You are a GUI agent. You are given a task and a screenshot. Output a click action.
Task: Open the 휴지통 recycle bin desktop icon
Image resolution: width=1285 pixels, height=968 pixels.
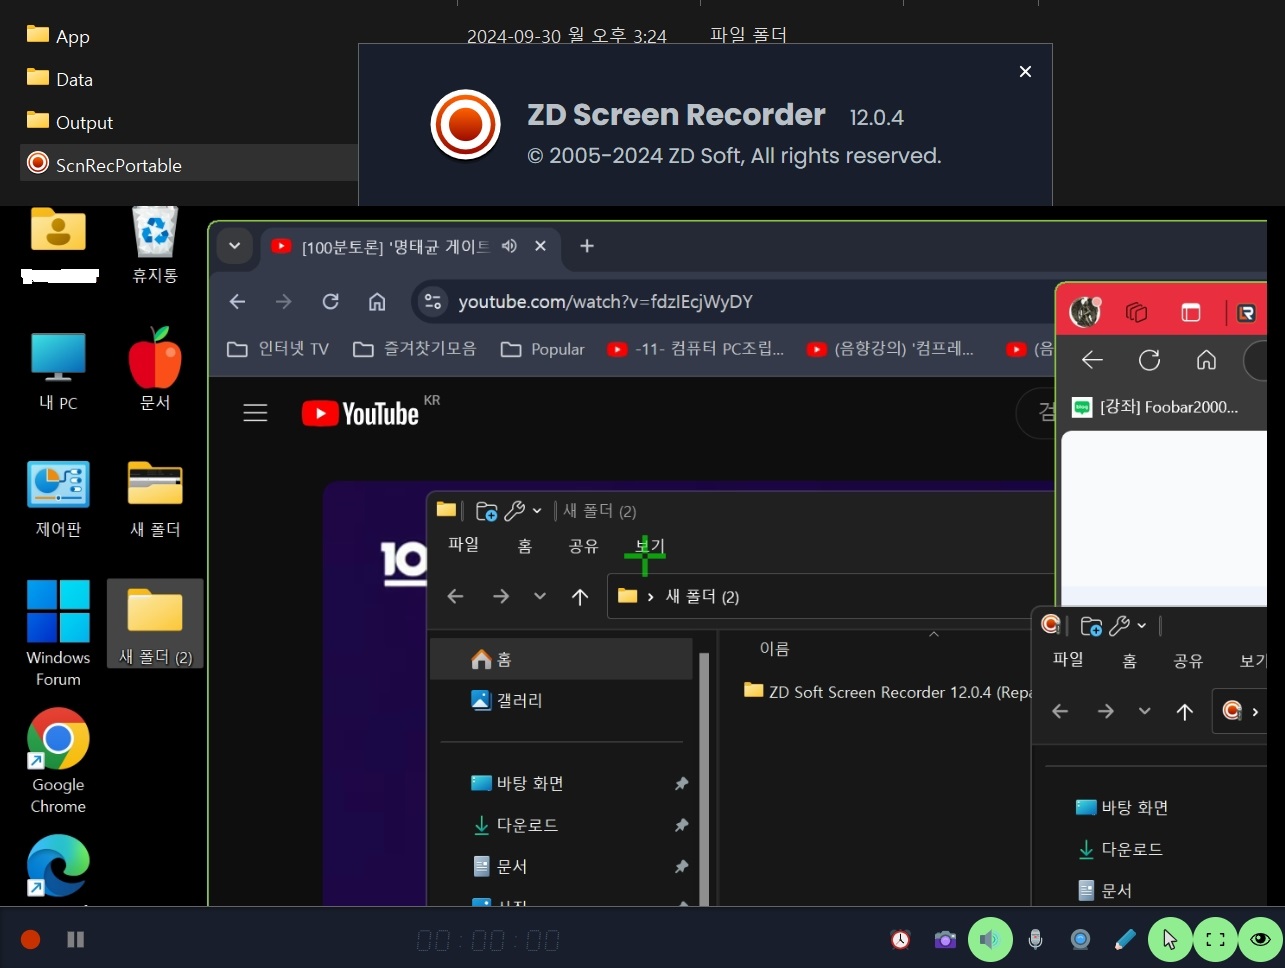click(155, 245)
